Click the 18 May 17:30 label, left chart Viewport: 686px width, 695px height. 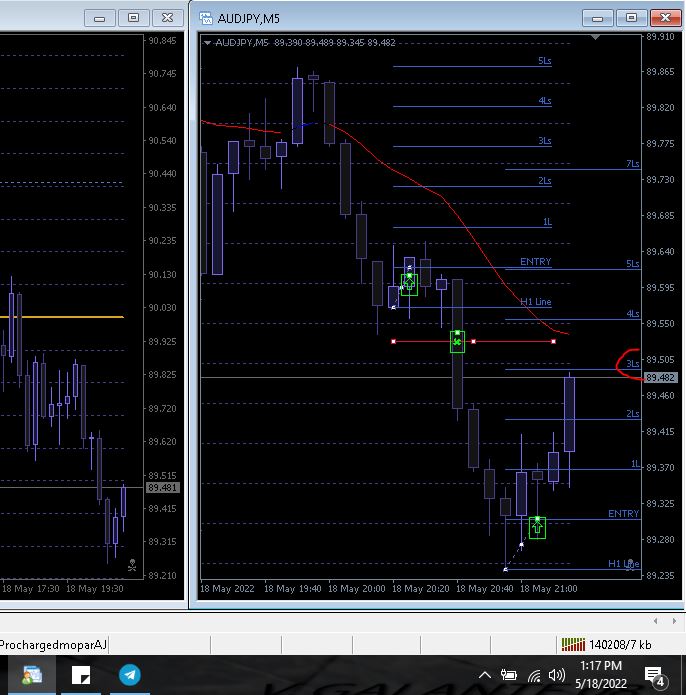30,589
